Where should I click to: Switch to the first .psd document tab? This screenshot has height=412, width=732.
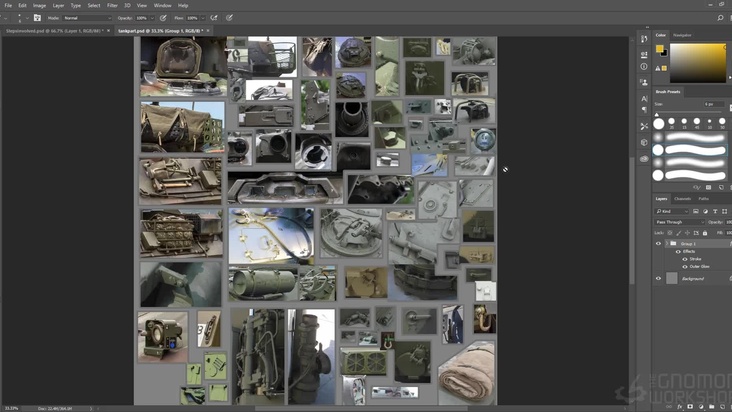coord(54,31)
